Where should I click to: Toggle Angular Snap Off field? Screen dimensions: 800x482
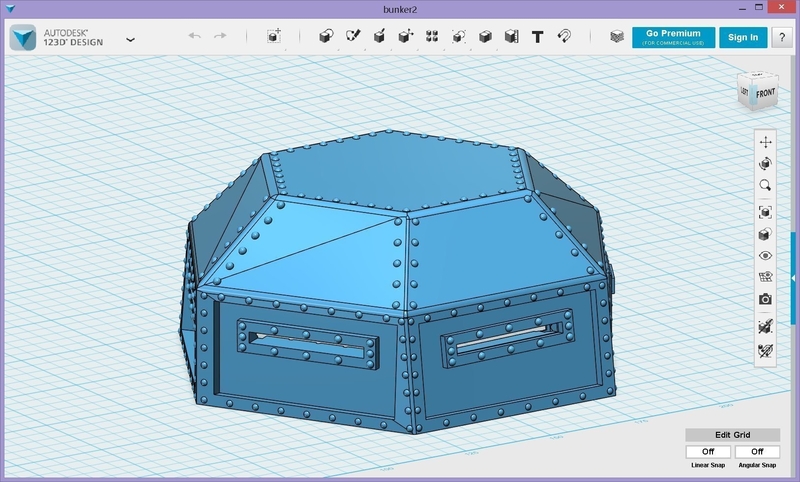coord(757,452)
